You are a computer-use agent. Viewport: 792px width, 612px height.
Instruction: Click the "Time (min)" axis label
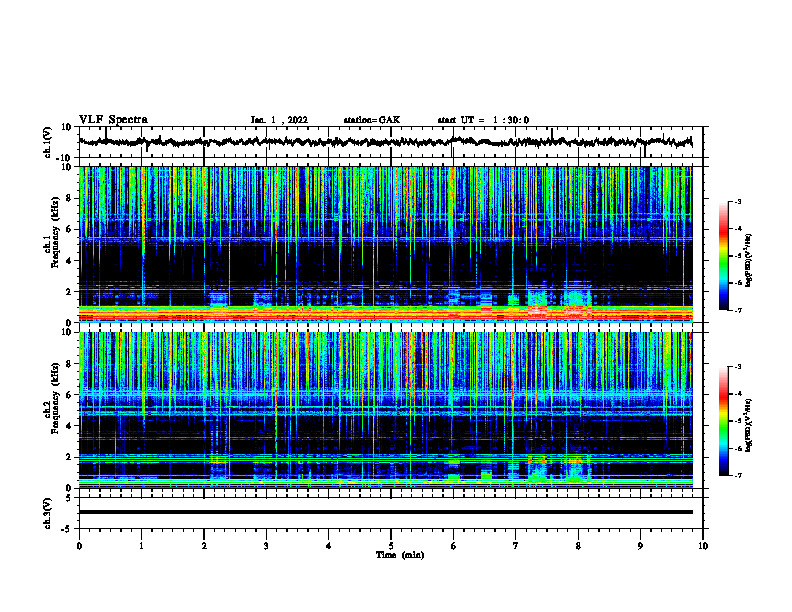(400, 555)
